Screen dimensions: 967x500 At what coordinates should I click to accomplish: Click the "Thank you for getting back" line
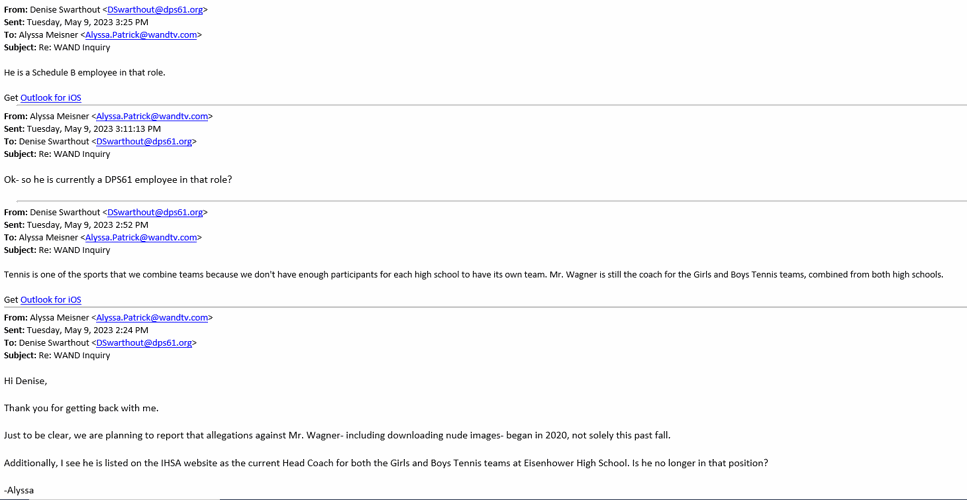[81, 408]
